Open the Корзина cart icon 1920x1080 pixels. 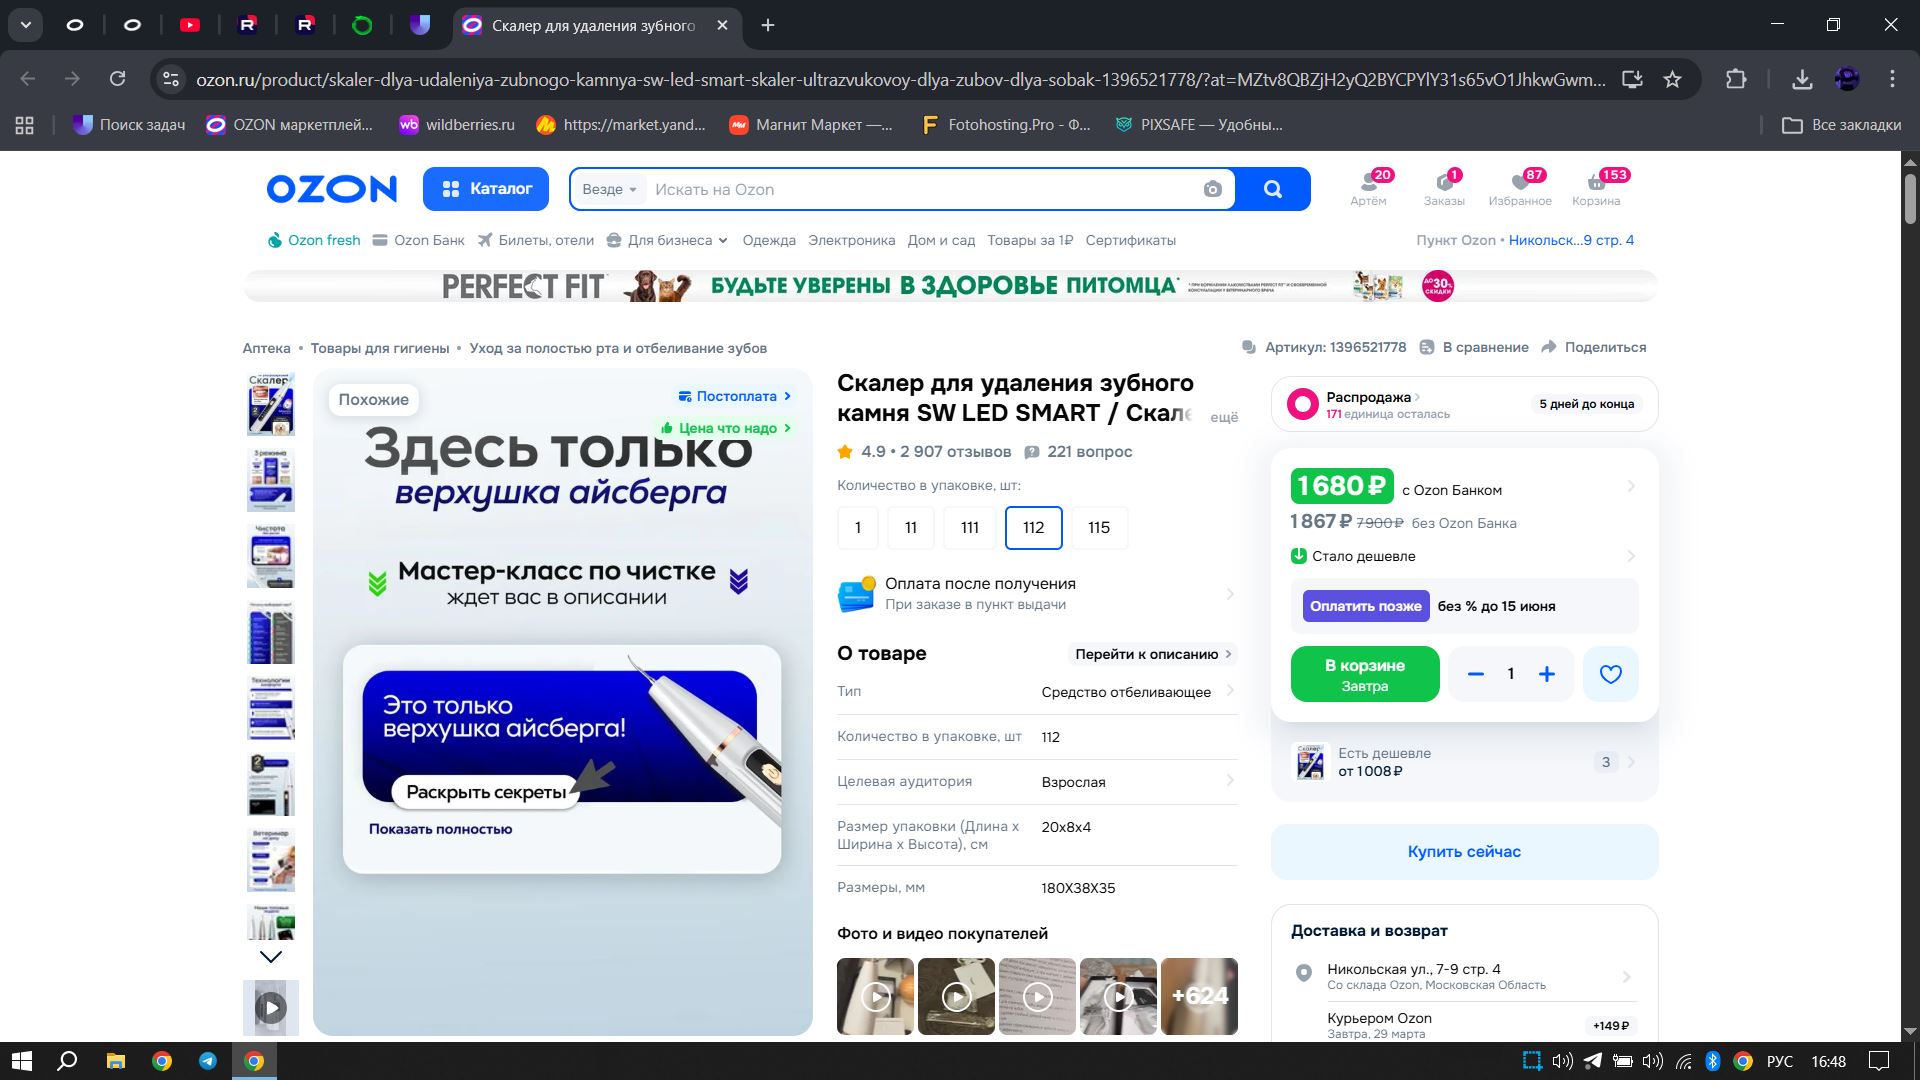pyautogui.click(x=1595, y=187)
